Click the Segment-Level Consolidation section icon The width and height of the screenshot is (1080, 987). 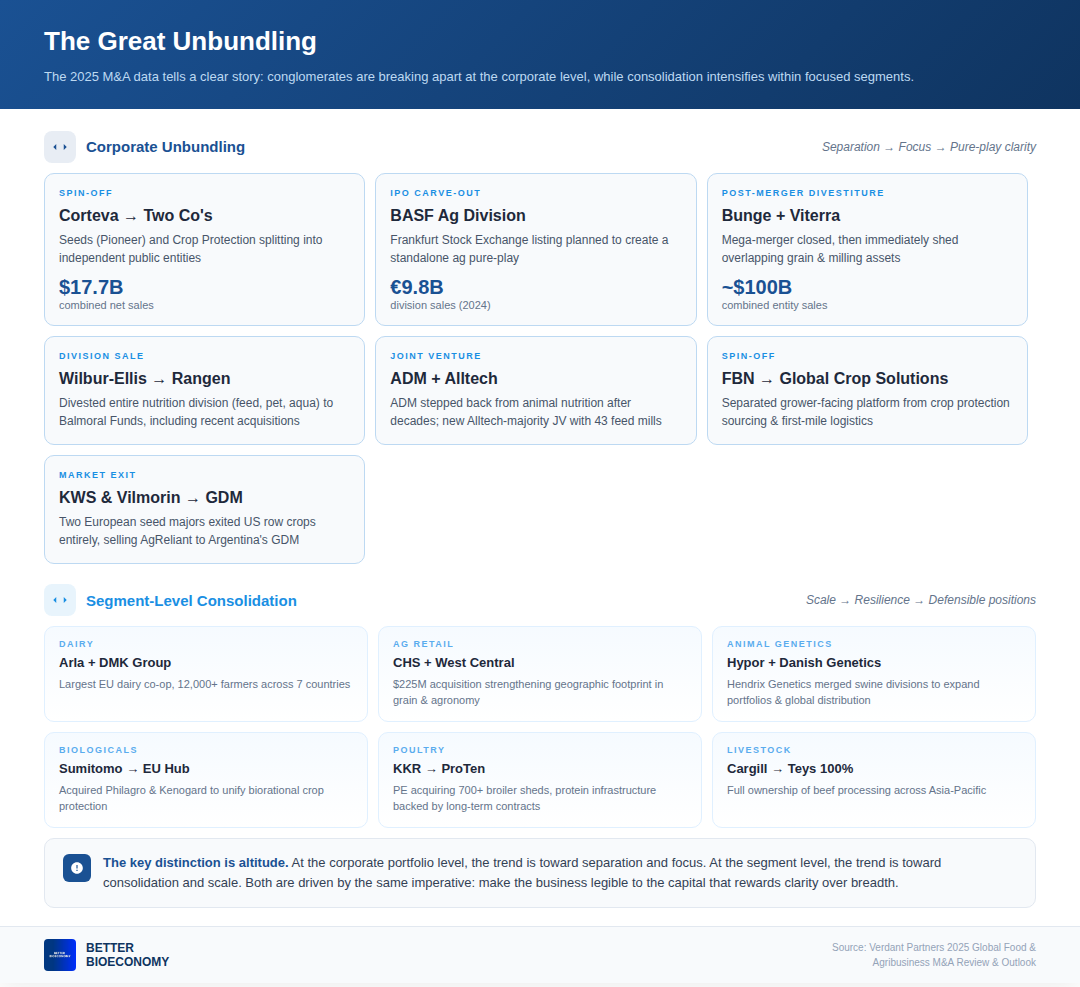[60, 600]
